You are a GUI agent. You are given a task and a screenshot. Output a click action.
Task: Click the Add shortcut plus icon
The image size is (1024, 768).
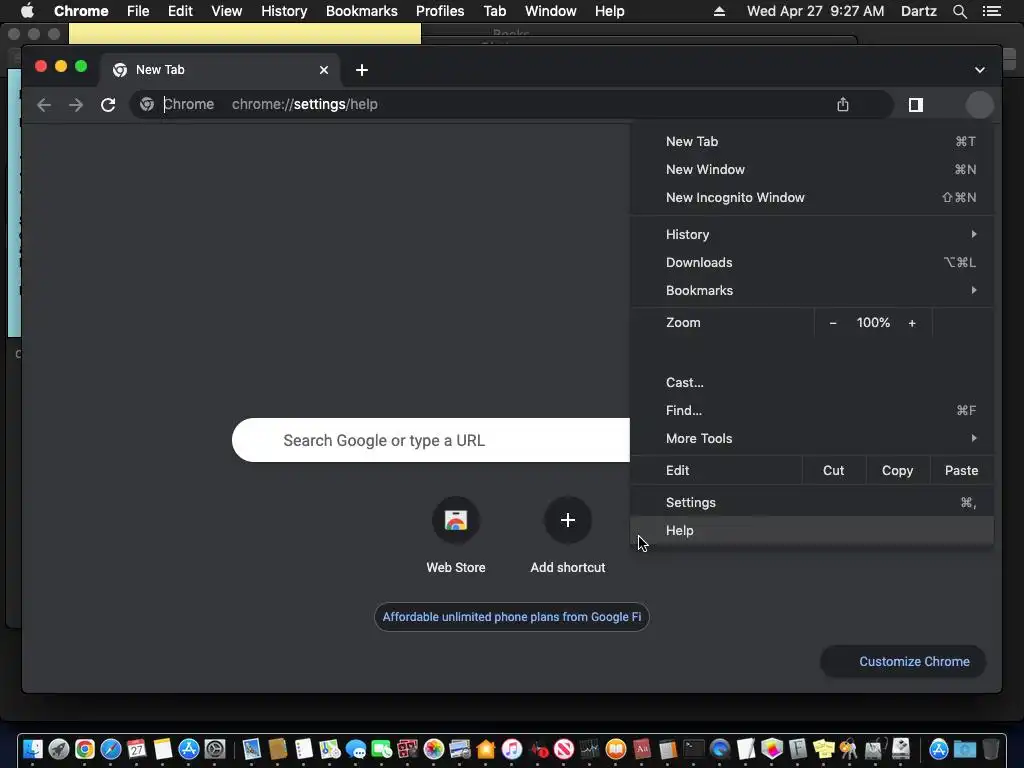(568, 520)
